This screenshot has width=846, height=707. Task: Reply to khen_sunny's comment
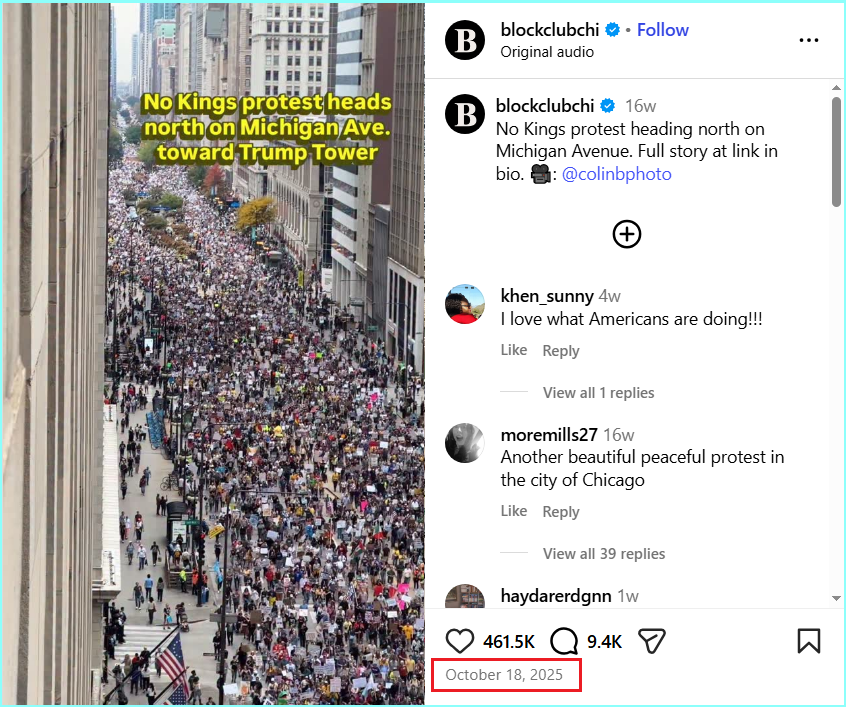(561, 350)
